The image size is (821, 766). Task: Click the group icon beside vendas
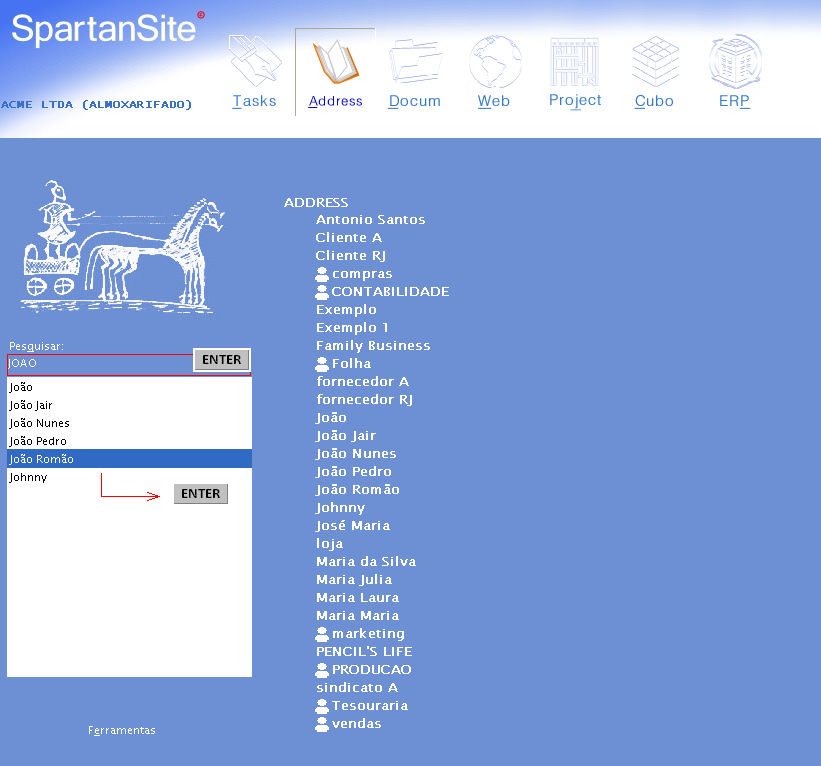322,724
